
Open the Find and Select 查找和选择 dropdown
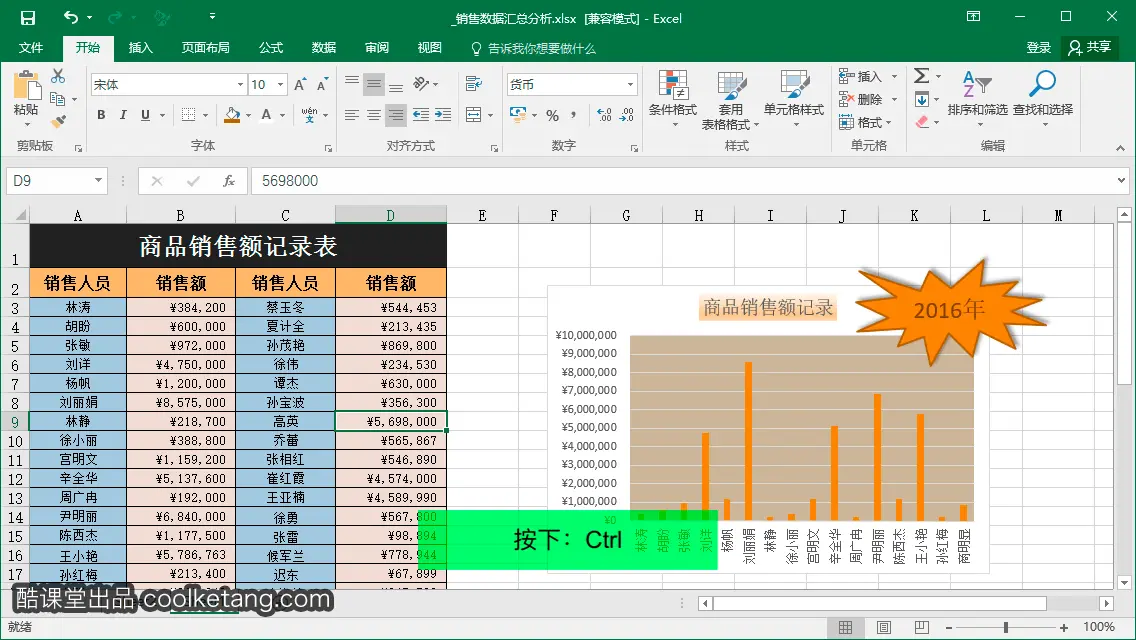tap(1043, 100)
